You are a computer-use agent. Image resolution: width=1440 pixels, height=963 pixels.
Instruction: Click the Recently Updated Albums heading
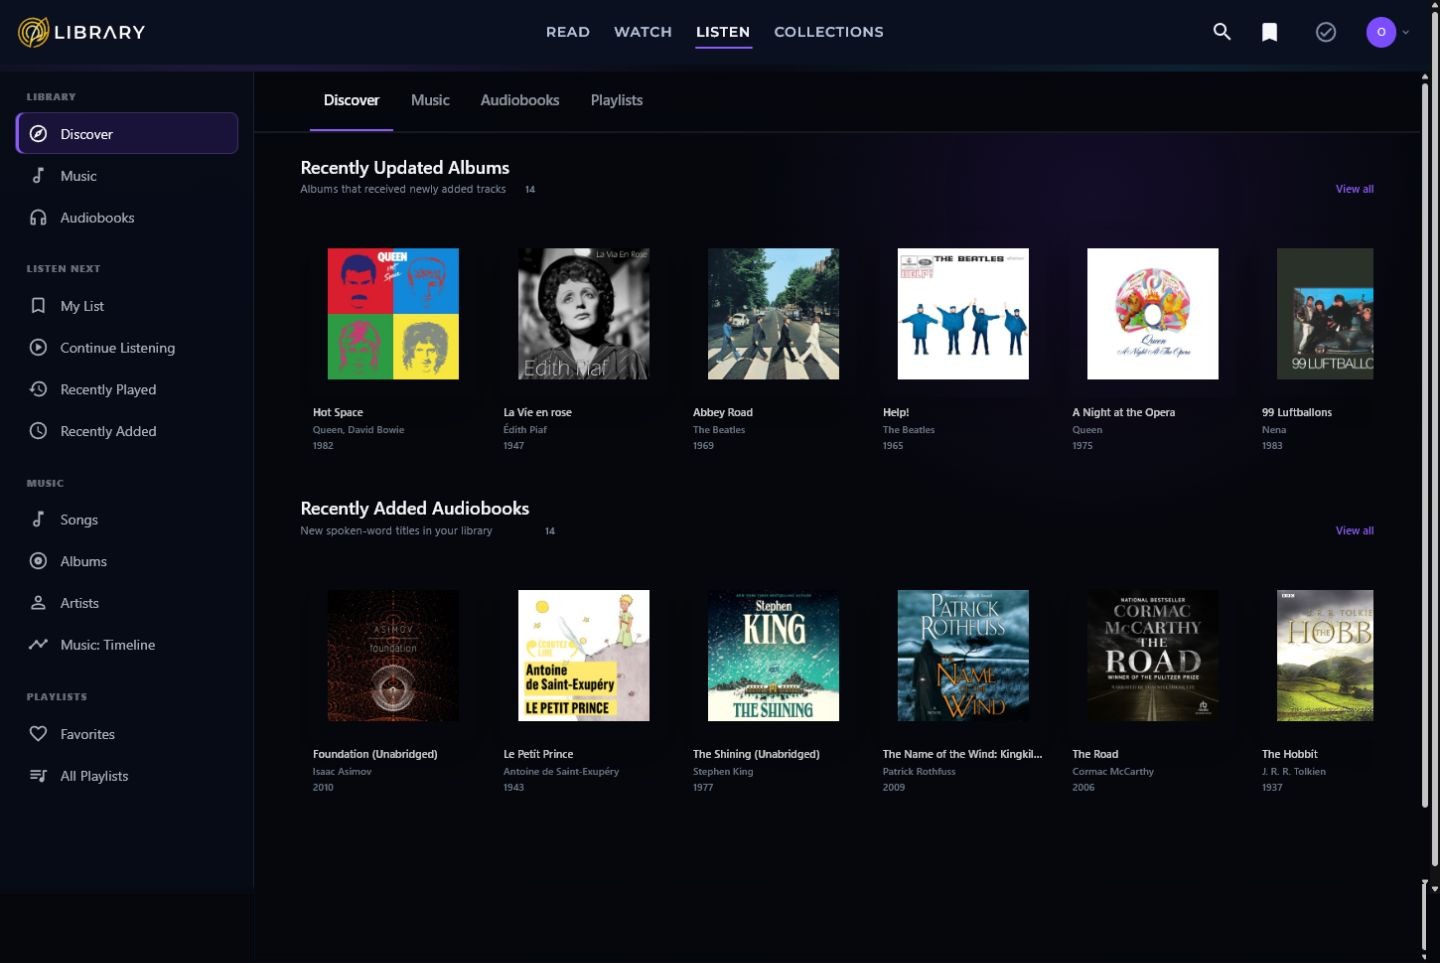(405, 168)
